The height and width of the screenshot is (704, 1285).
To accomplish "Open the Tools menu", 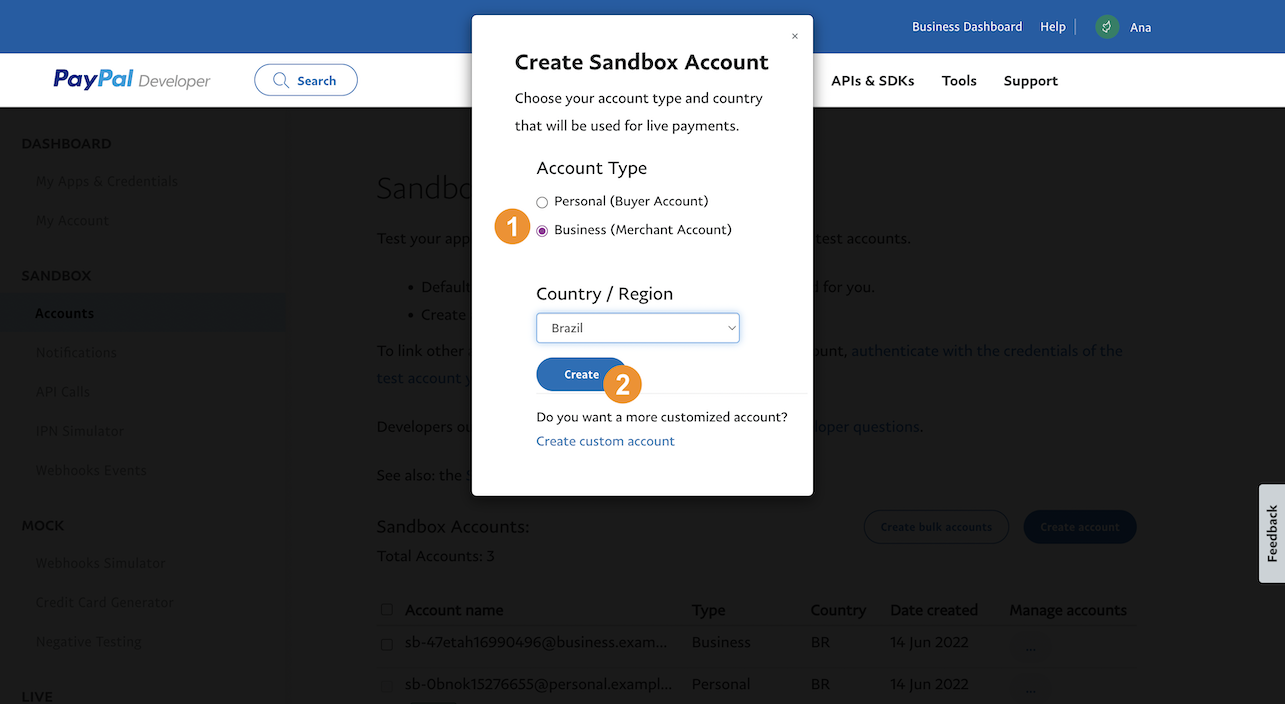I will pos(959,80).
